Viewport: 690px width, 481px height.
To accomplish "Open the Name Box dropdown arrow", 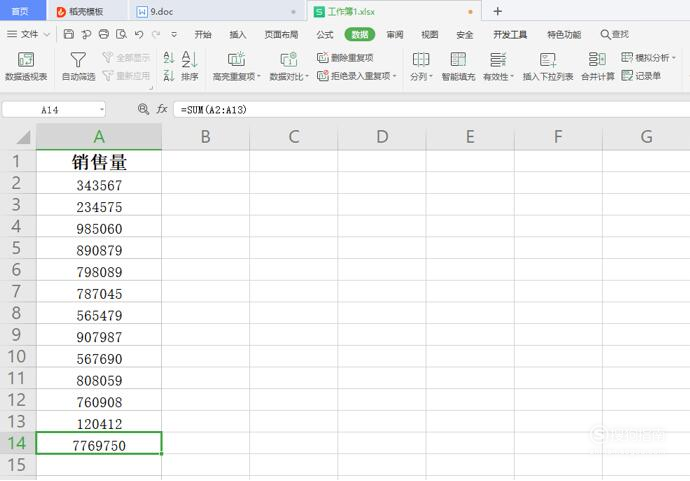I will click(x=102, y=109).
